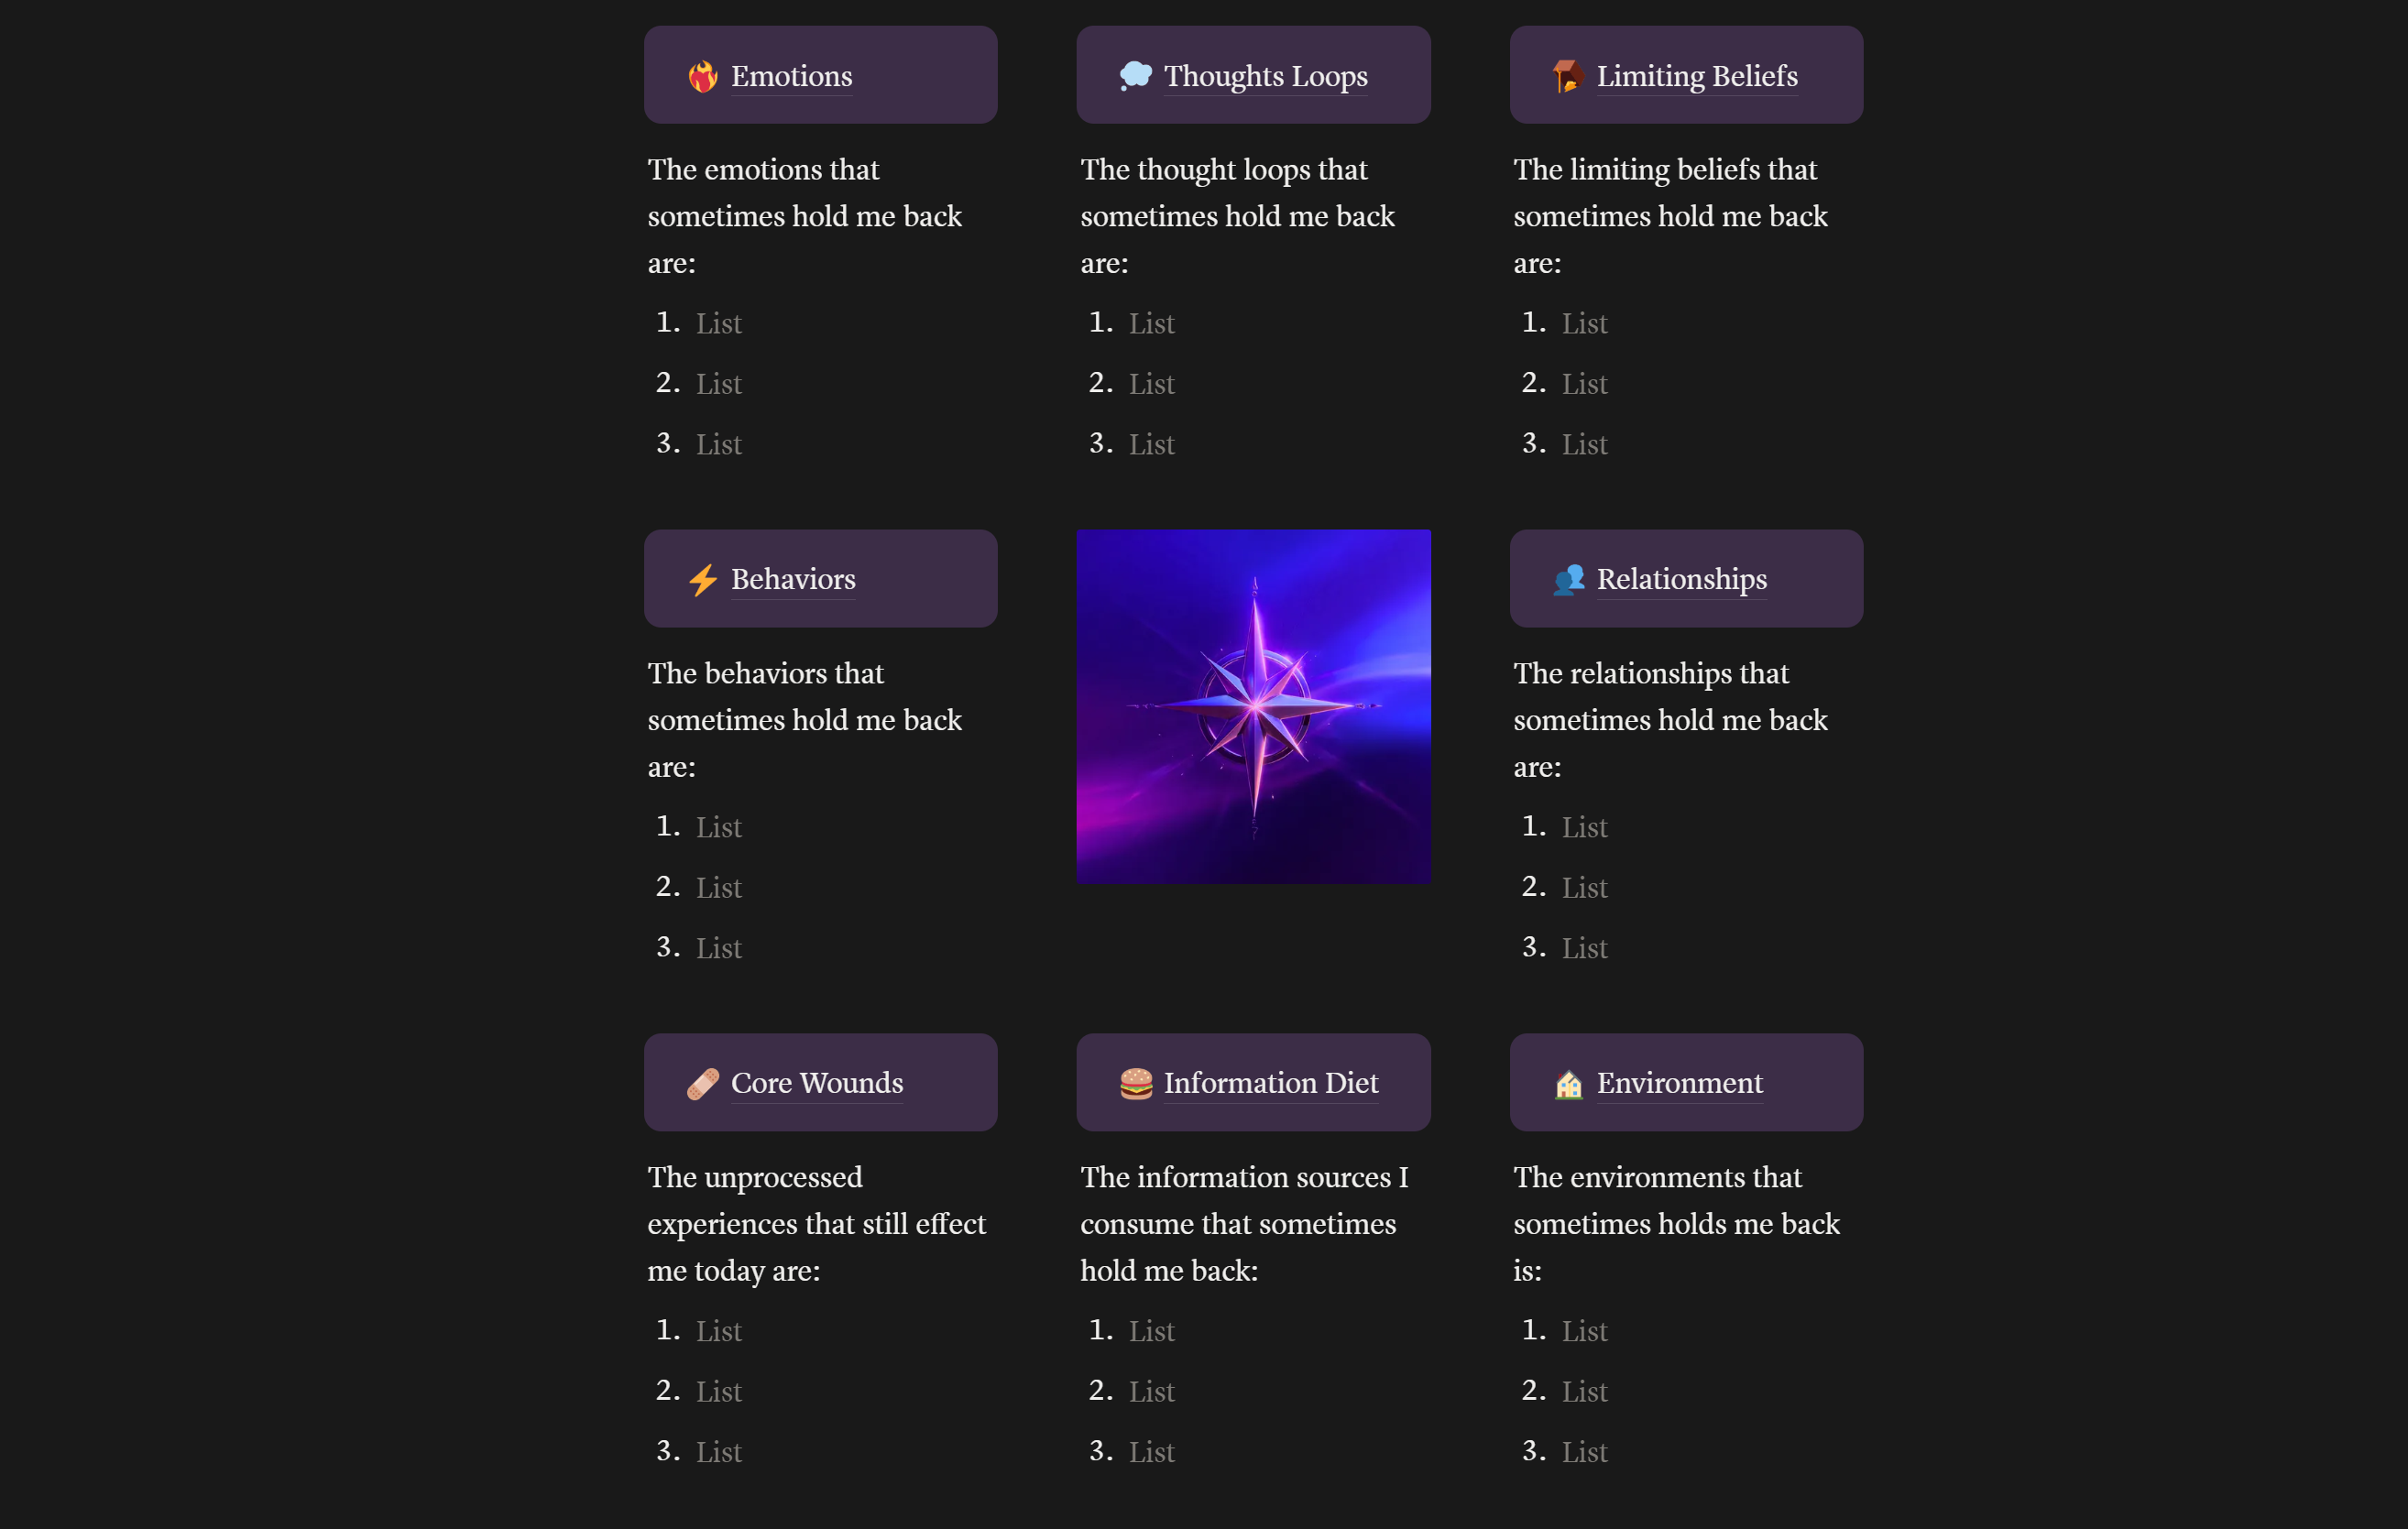The width and height of the screenshot is (2408, 1529).
Task: Click first list item under Emotions
Action: (719, 324)
